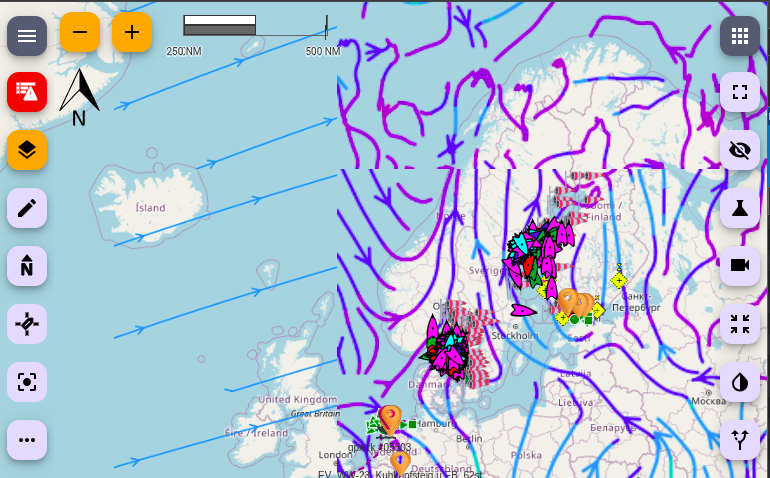Activate the pencil edit tool

(27, 208)
